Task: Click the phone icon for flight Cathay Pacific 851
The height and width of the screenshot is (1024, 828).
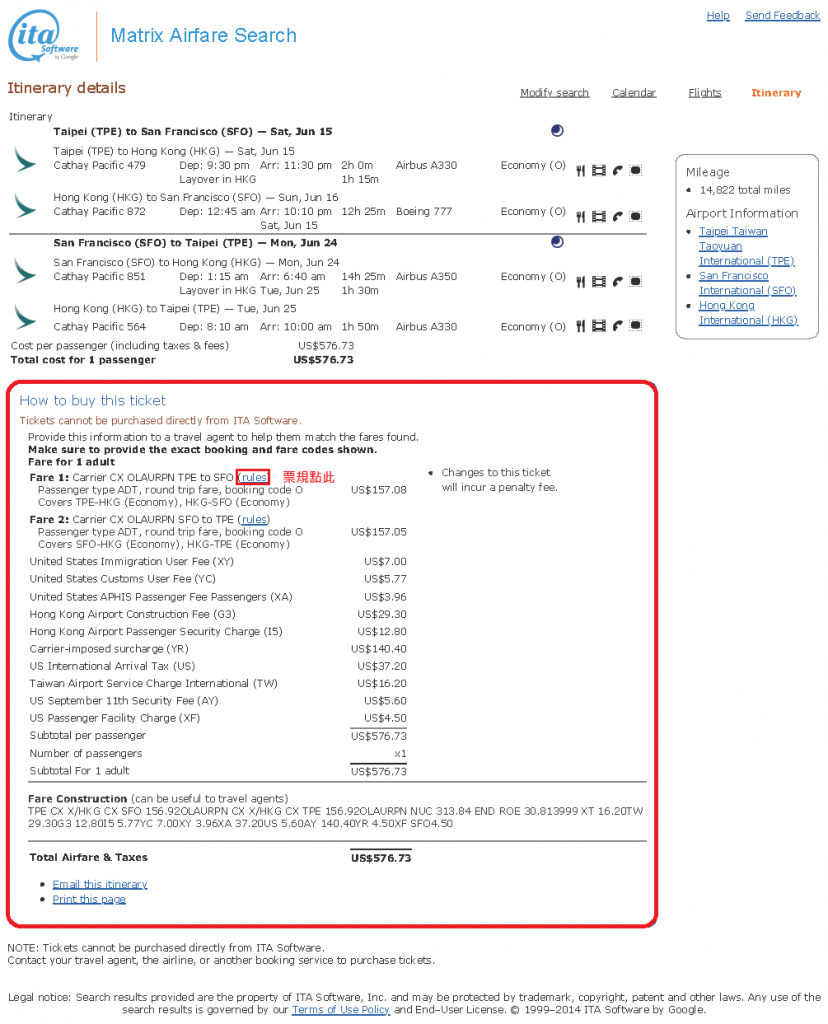Action: coord(617,281)
